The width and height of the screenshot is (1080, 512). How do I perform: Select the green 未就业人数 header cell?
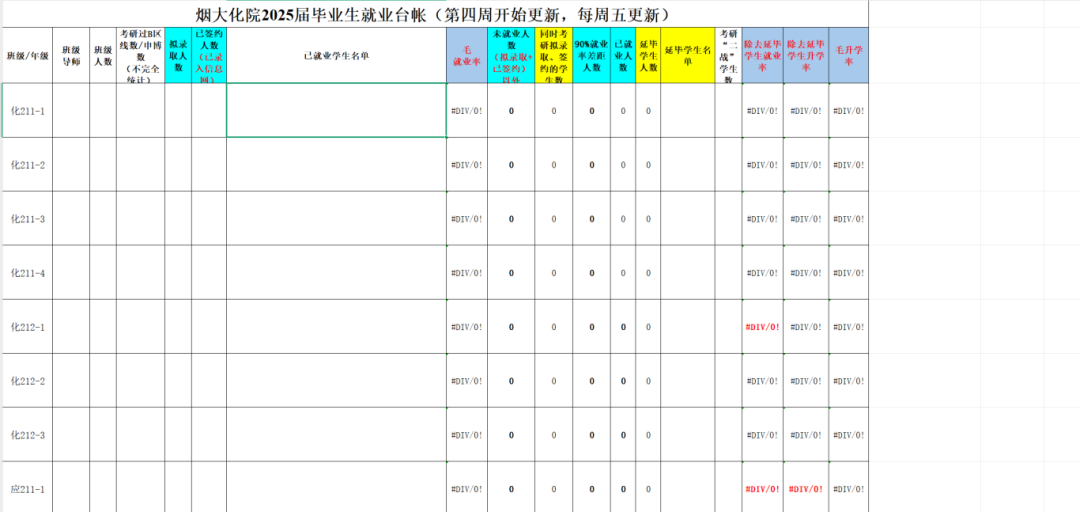511,55
